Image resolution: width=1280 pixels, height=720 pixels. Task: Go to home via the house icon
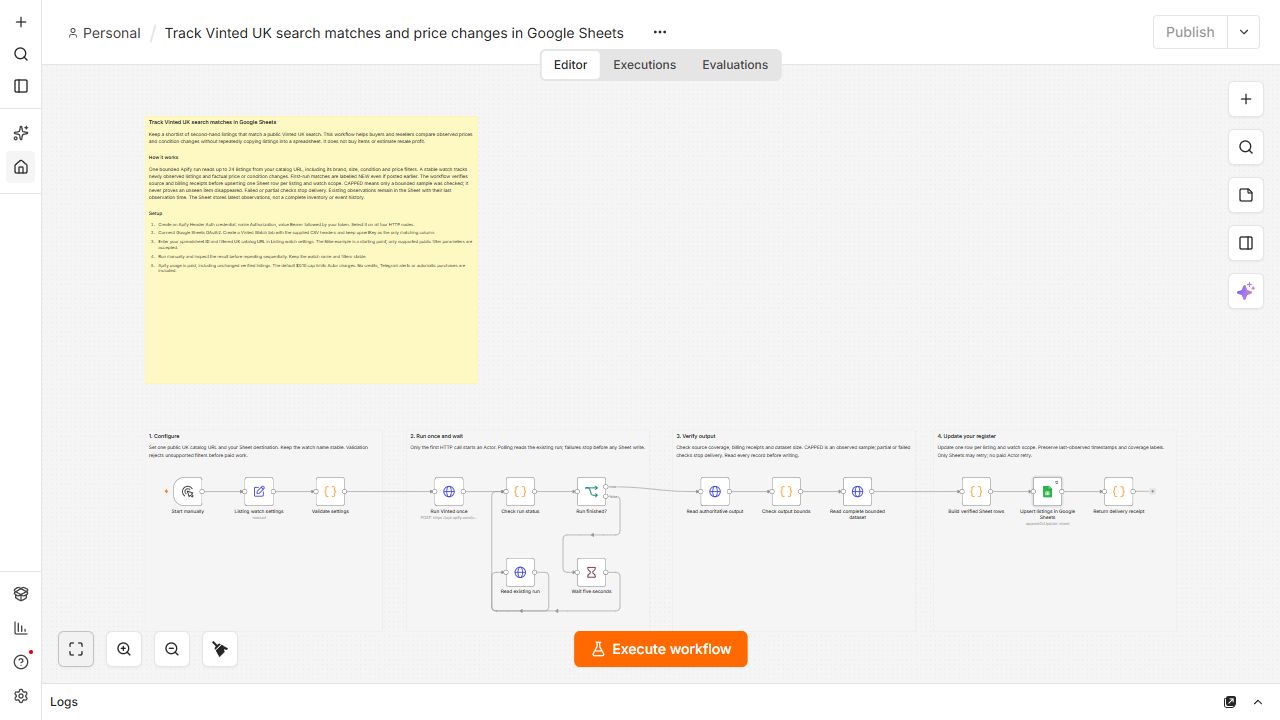tap(21, 166)
